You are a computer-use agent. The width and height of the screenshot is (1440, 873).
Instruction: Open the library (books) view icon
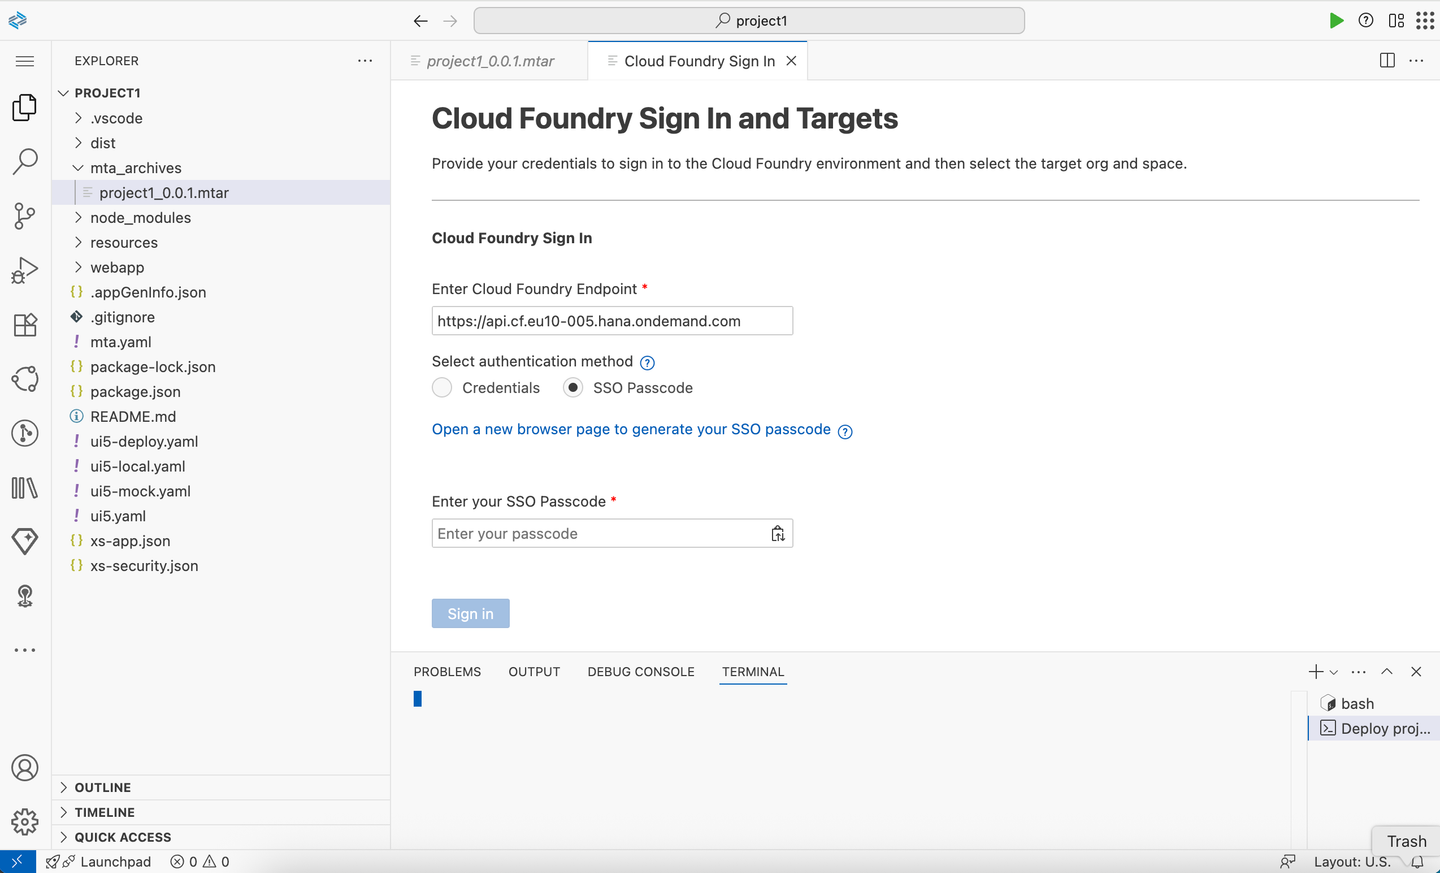click(x=25, y=488)
